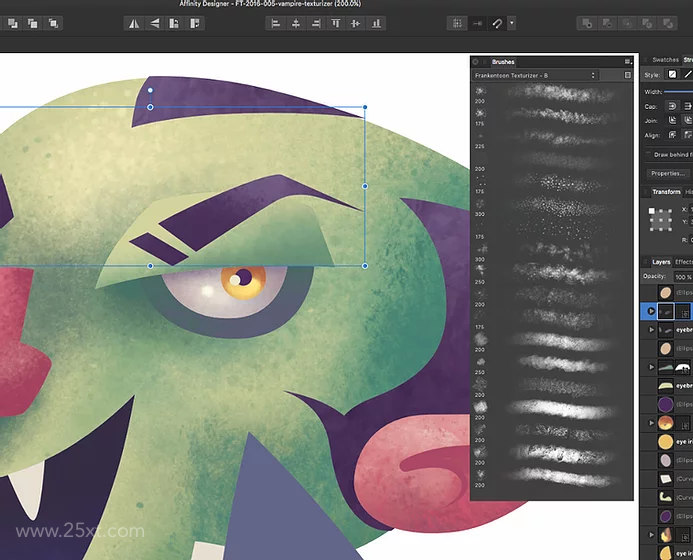Apply the Divide boolean operation
Screen dimensions: 693x560
[x=667, y=23]
